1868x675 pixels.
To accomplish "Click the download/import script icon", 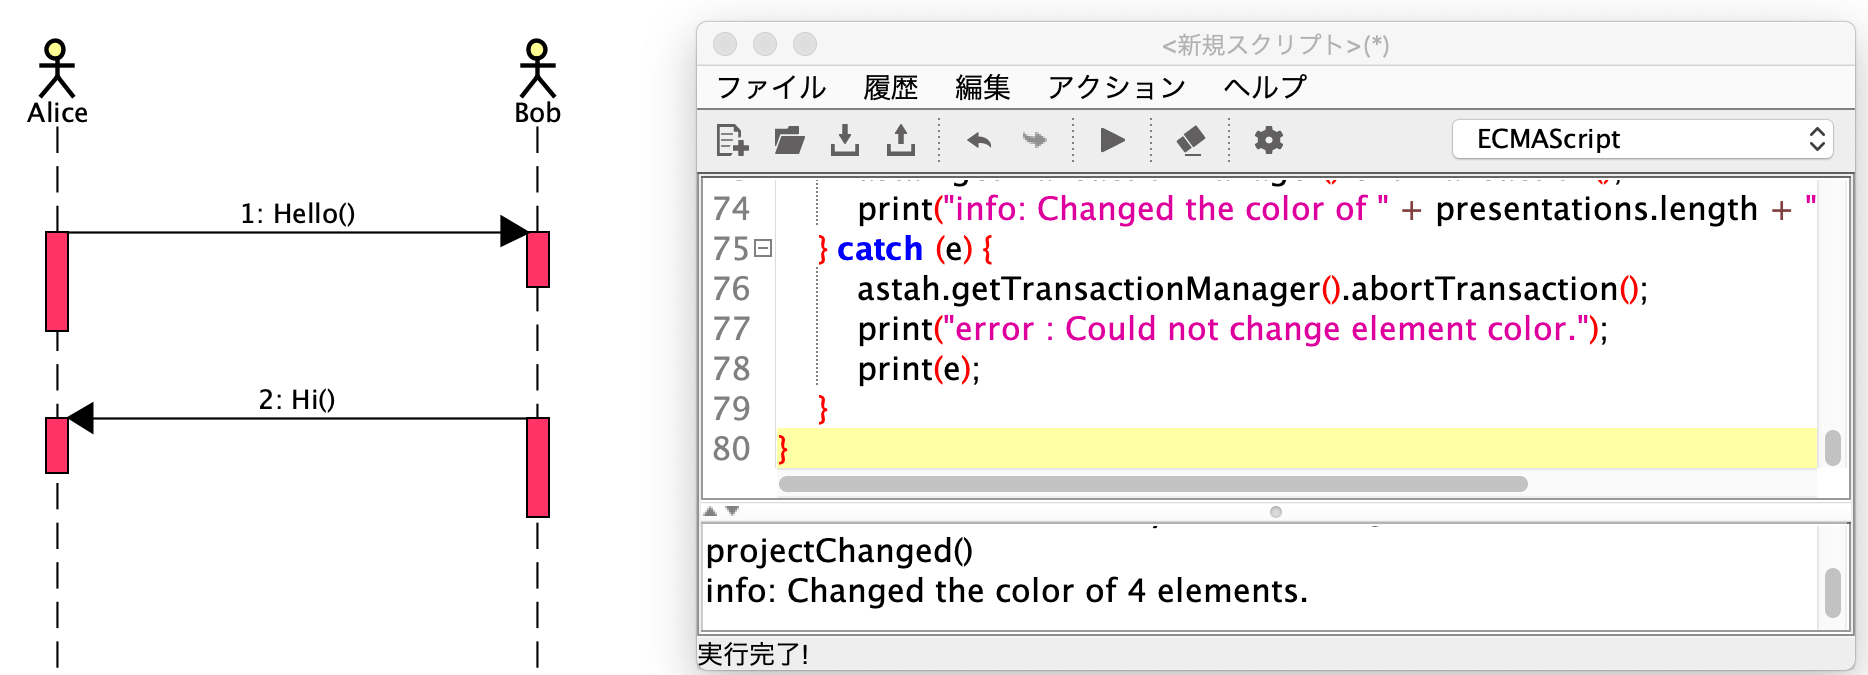I will [x=845, y=140].
